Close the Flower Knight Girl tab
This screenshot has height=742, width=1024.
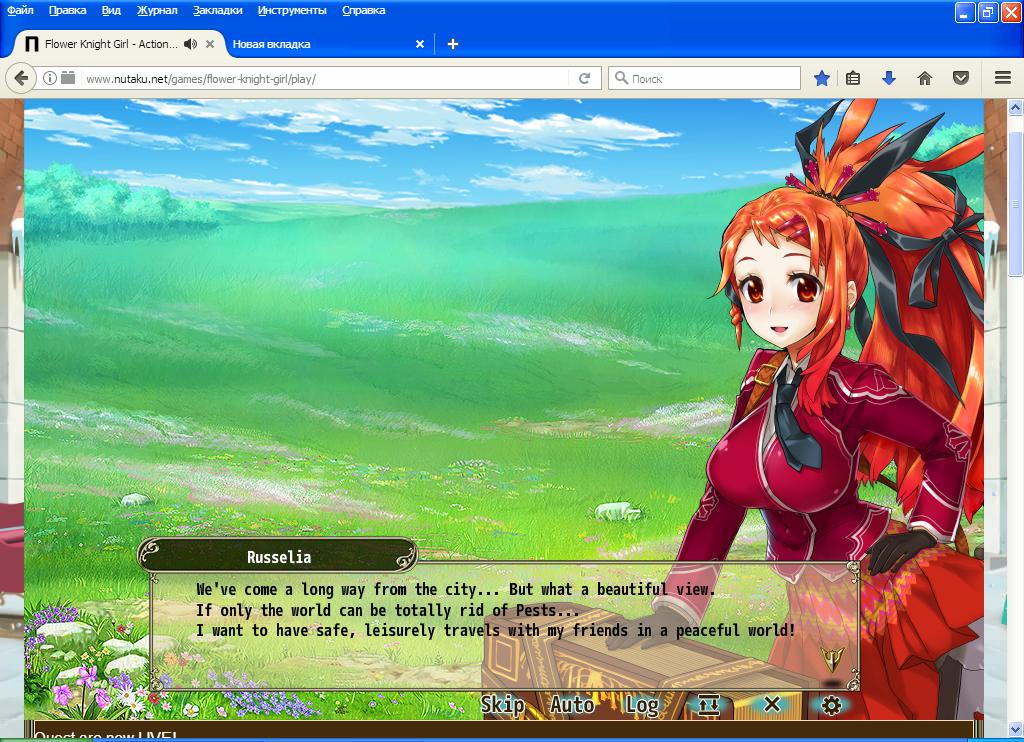pyautogui.click(x=210, y=44)
